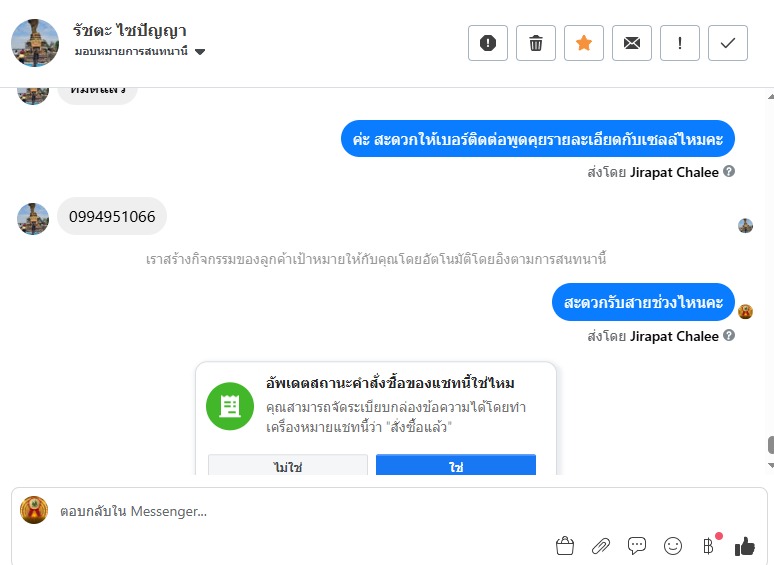This screenshot has height=565, width=774.
Task: Open รัชตะ ไชปัญญา profile picture in header
Action: click(x=35, y=43)
